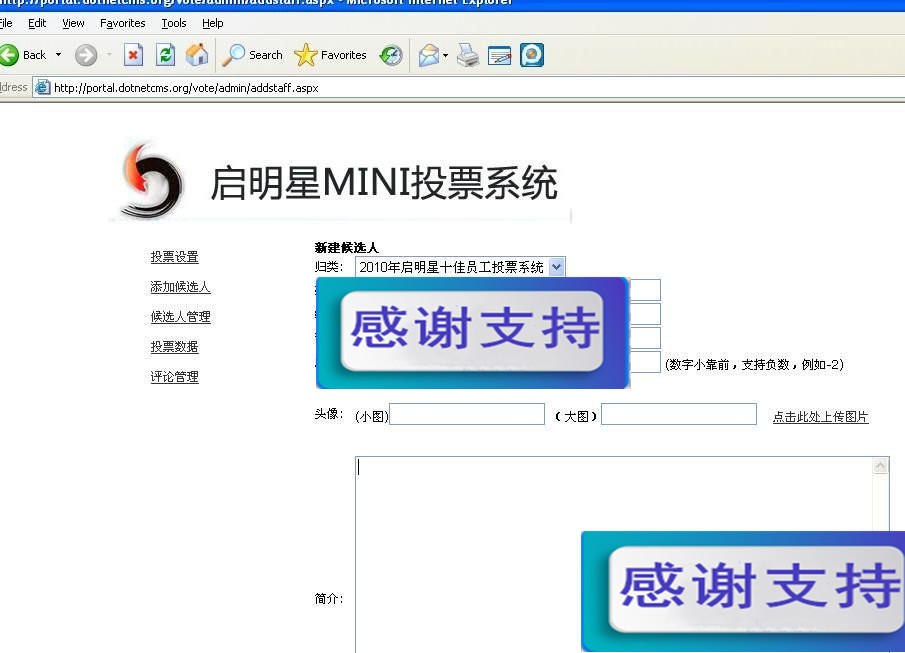Expand the Mail icon dropdown arrow
The height and width of the screenshot is (653, 905).
point(446,55)
